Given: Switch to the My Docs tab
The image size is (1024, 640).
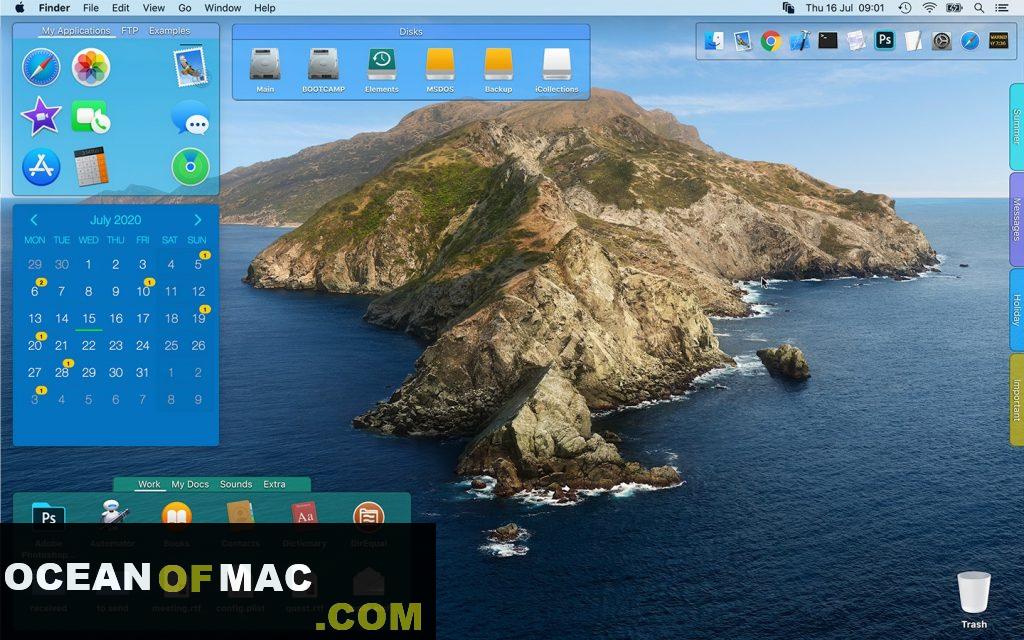Looking at the screenshot, I should (x=190, y=485).
